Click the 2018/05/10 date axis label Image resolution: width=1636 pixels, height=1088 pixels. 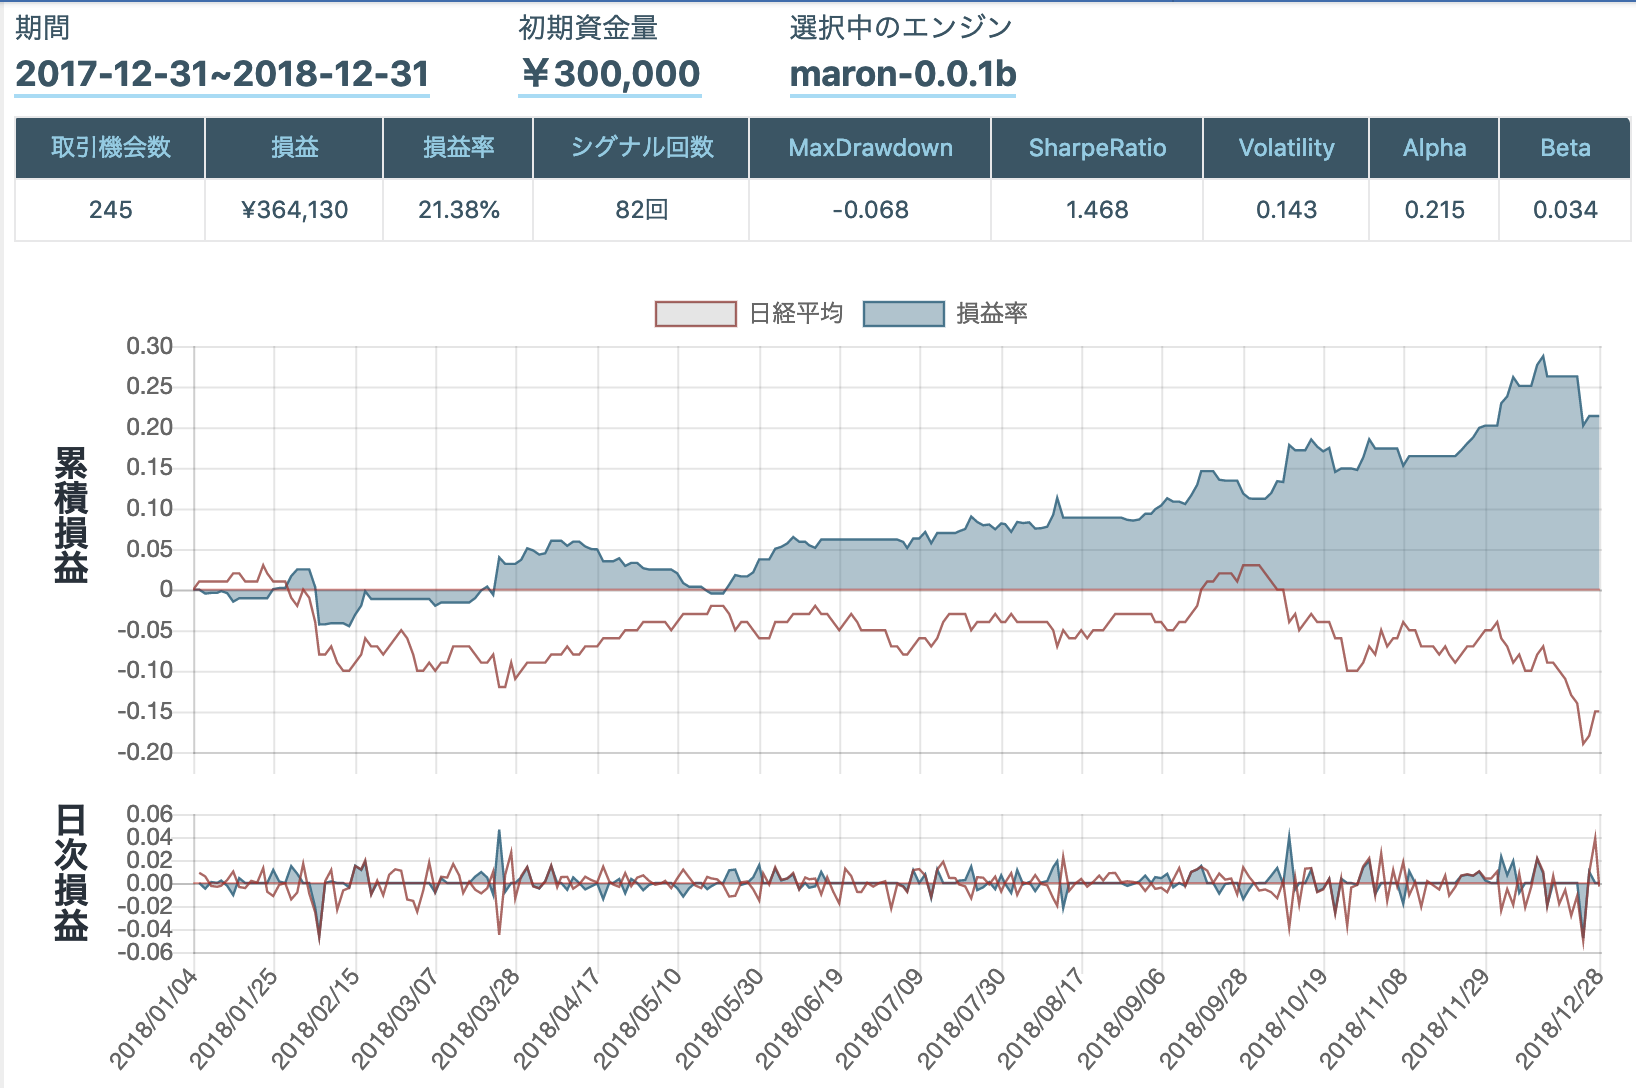pyautogui.click(x=637, y=1019)
